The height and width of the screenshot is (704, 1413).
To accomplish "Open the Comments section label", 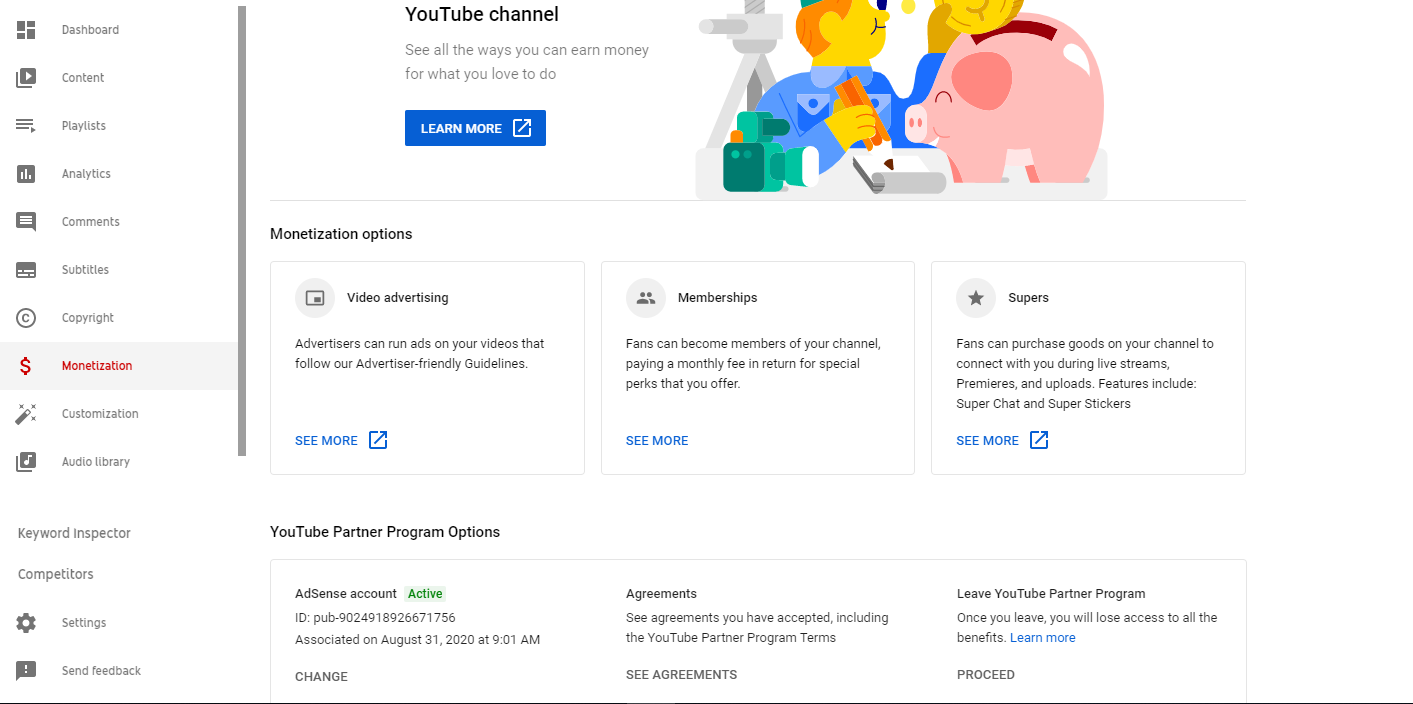I will tap(91, 222).
